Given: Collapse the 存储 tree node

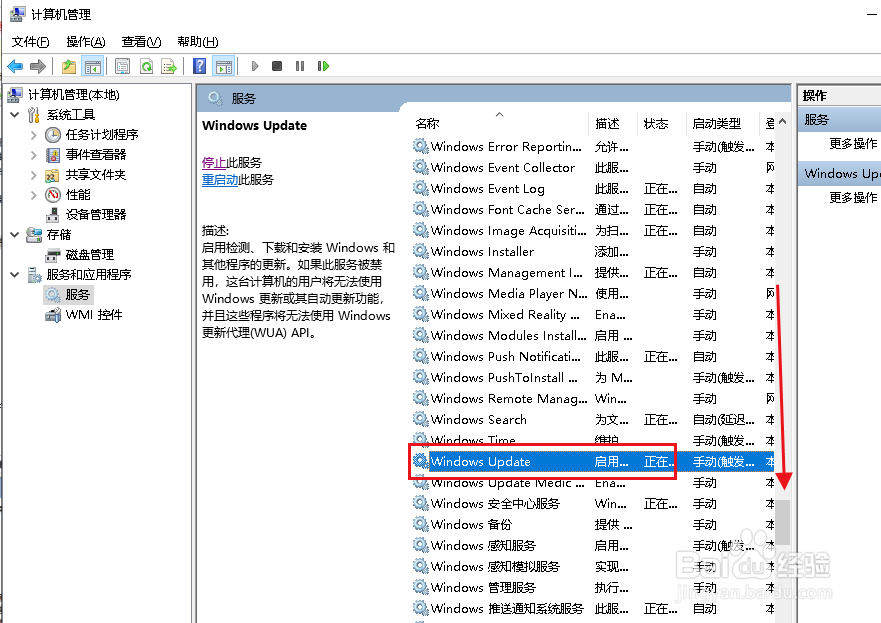Looking at the screenshot, I should click(15, 235).
